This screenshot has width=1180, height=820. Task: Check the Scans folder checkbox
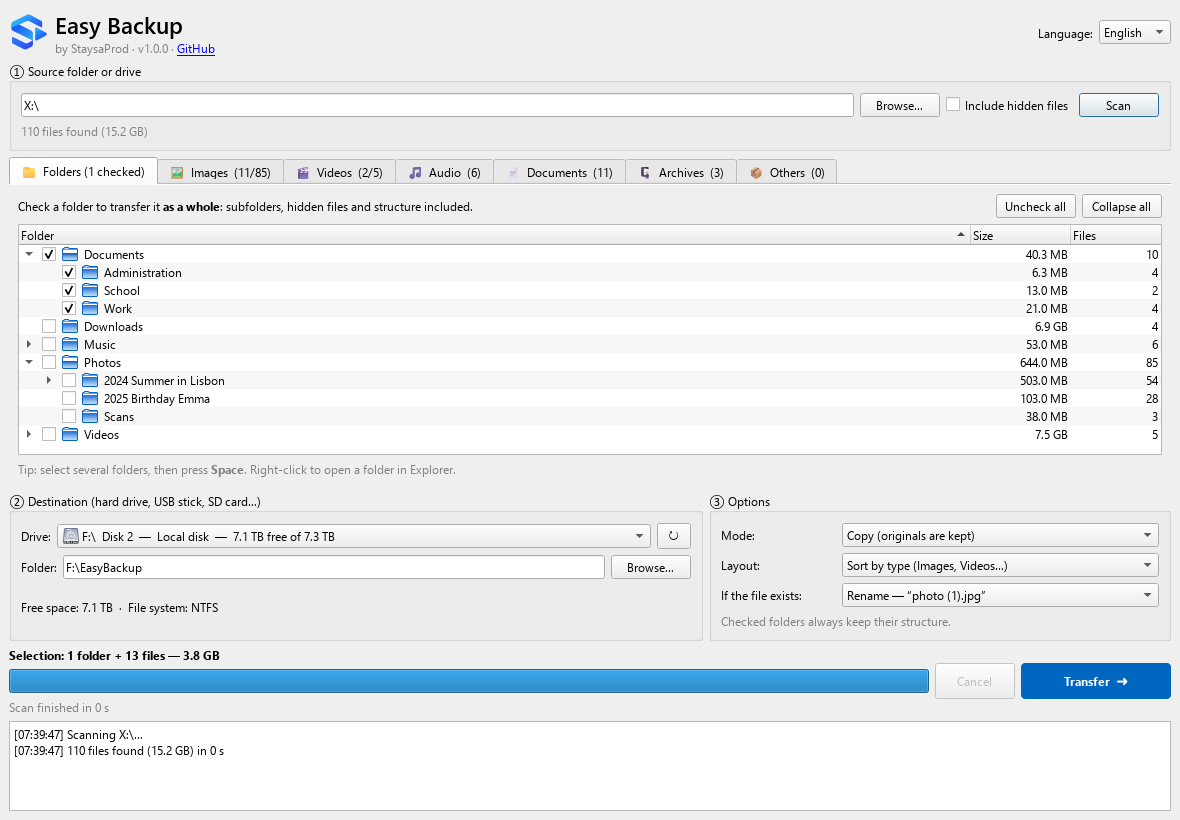(68, 417)
